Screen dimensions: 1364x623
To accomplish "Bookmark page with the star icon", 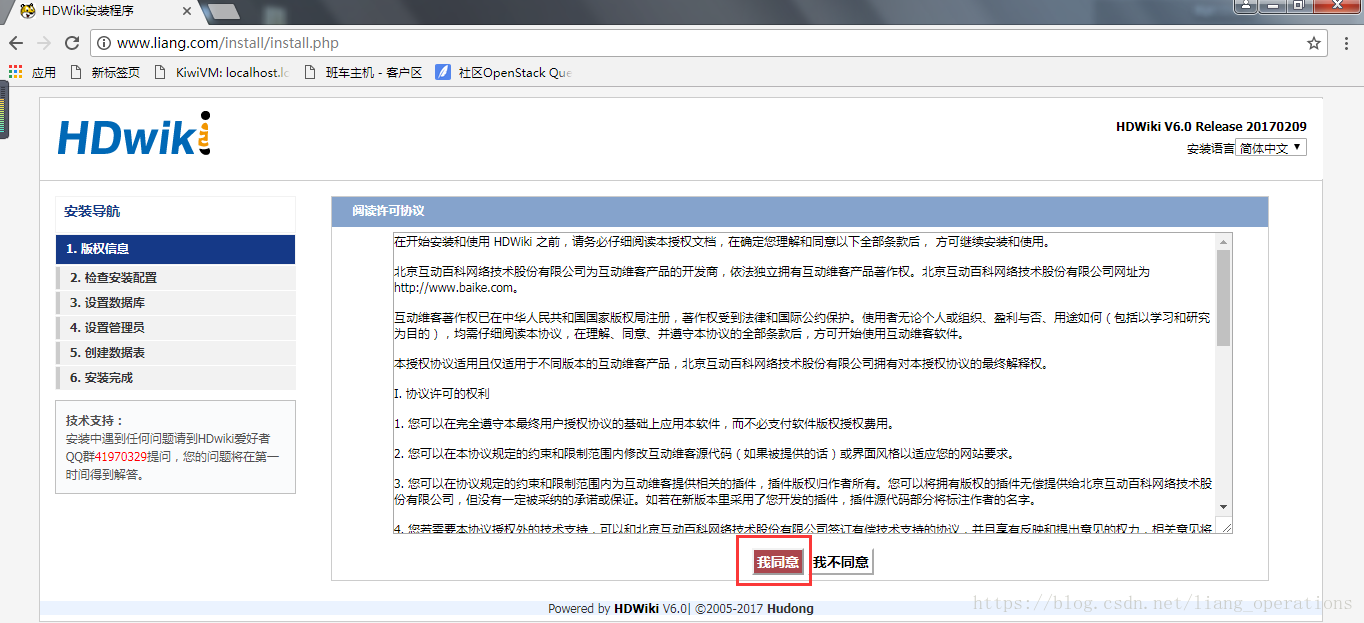I will click(1313, 43).
